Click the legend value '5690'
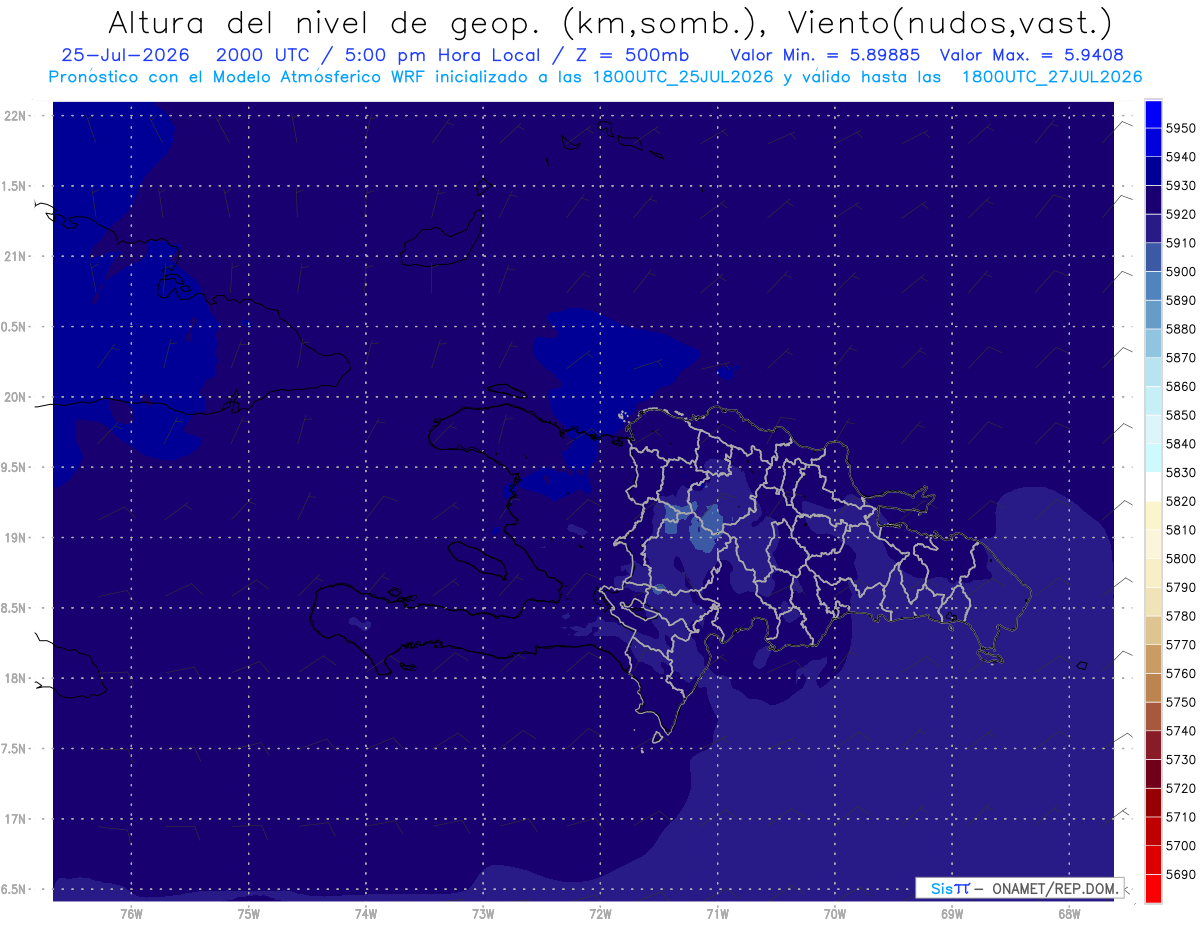The width and height of the screenshot is (1200, 927). click(x=1181, y=874)
